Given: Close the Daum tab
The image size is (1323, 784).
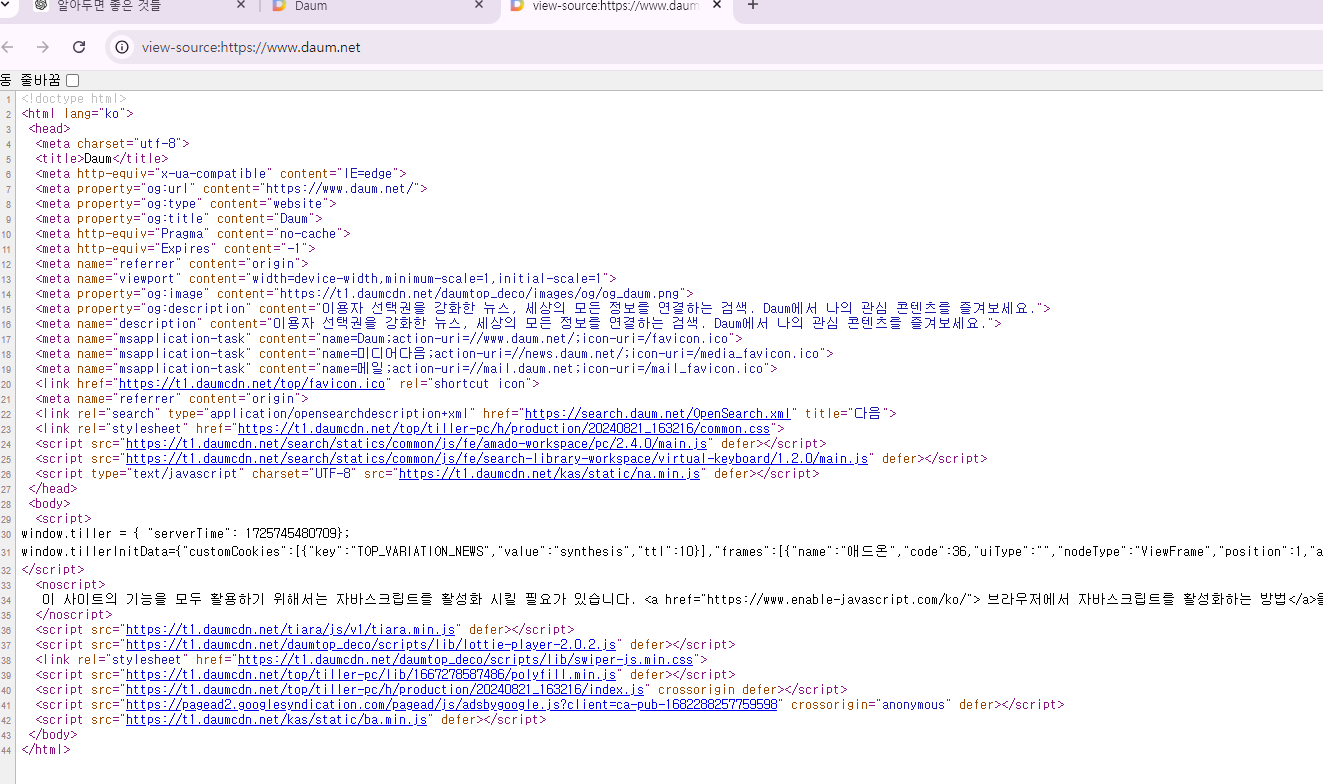Looking at the screenshot, I should [x=479, y=5].
